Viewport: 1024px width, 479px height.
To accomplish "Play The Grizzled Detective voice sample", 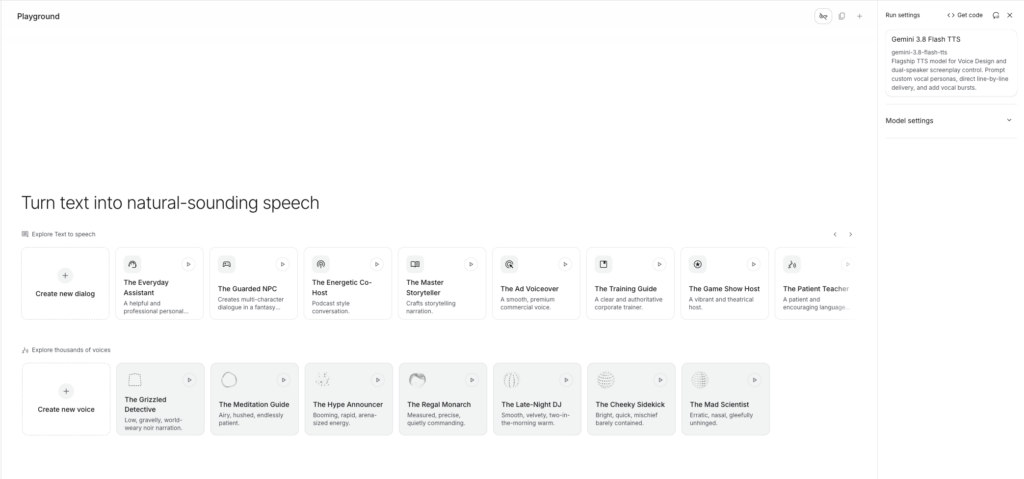I will click(189, 380).
